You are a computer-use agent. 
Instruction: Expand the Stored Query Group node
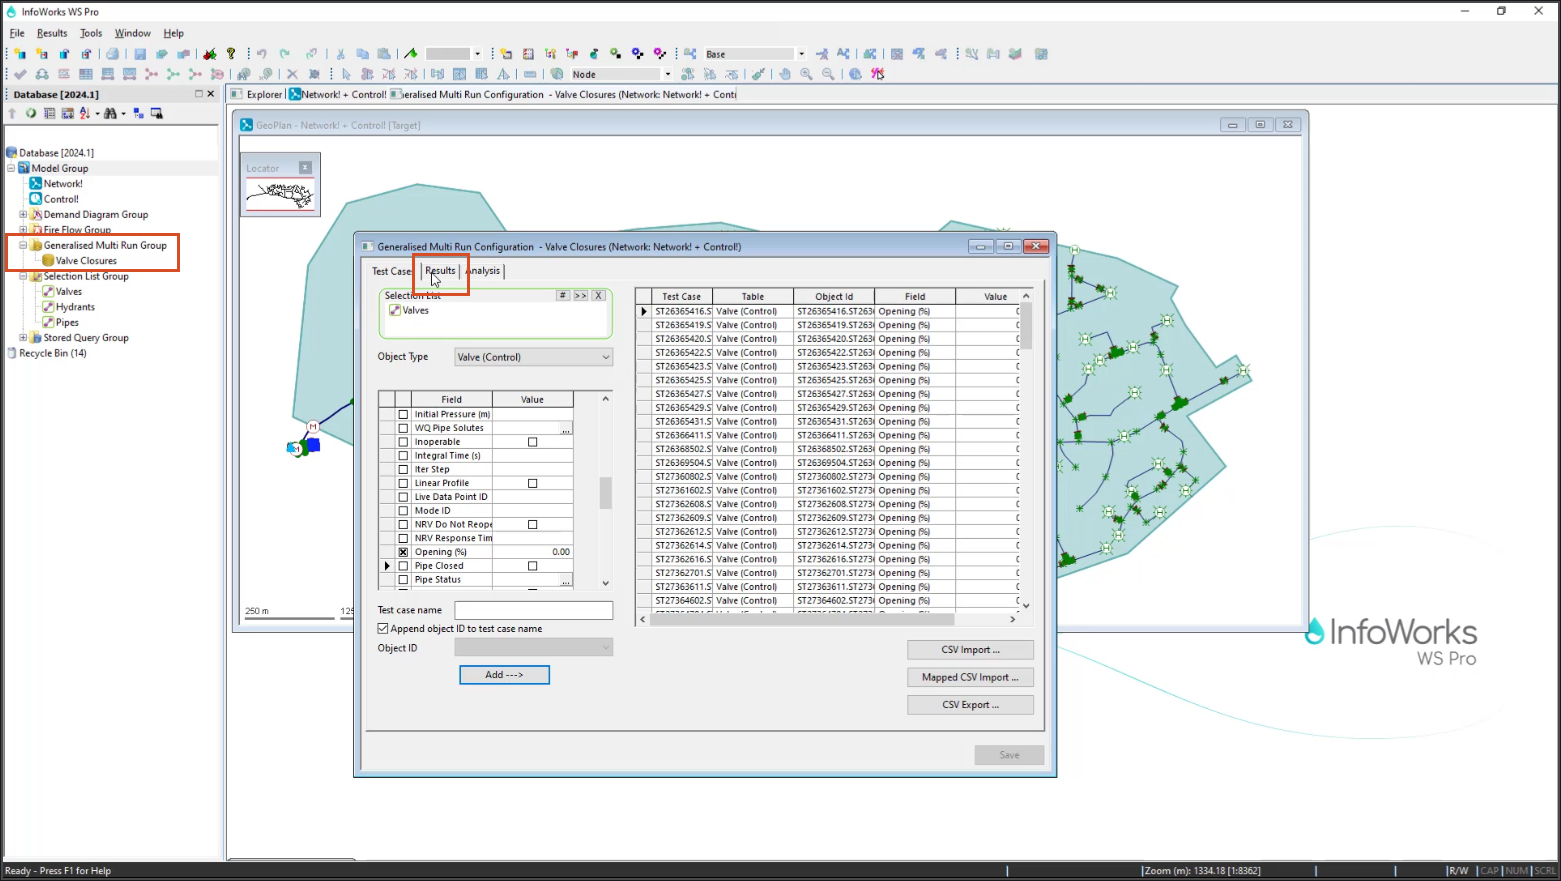[x=23, y=338]
